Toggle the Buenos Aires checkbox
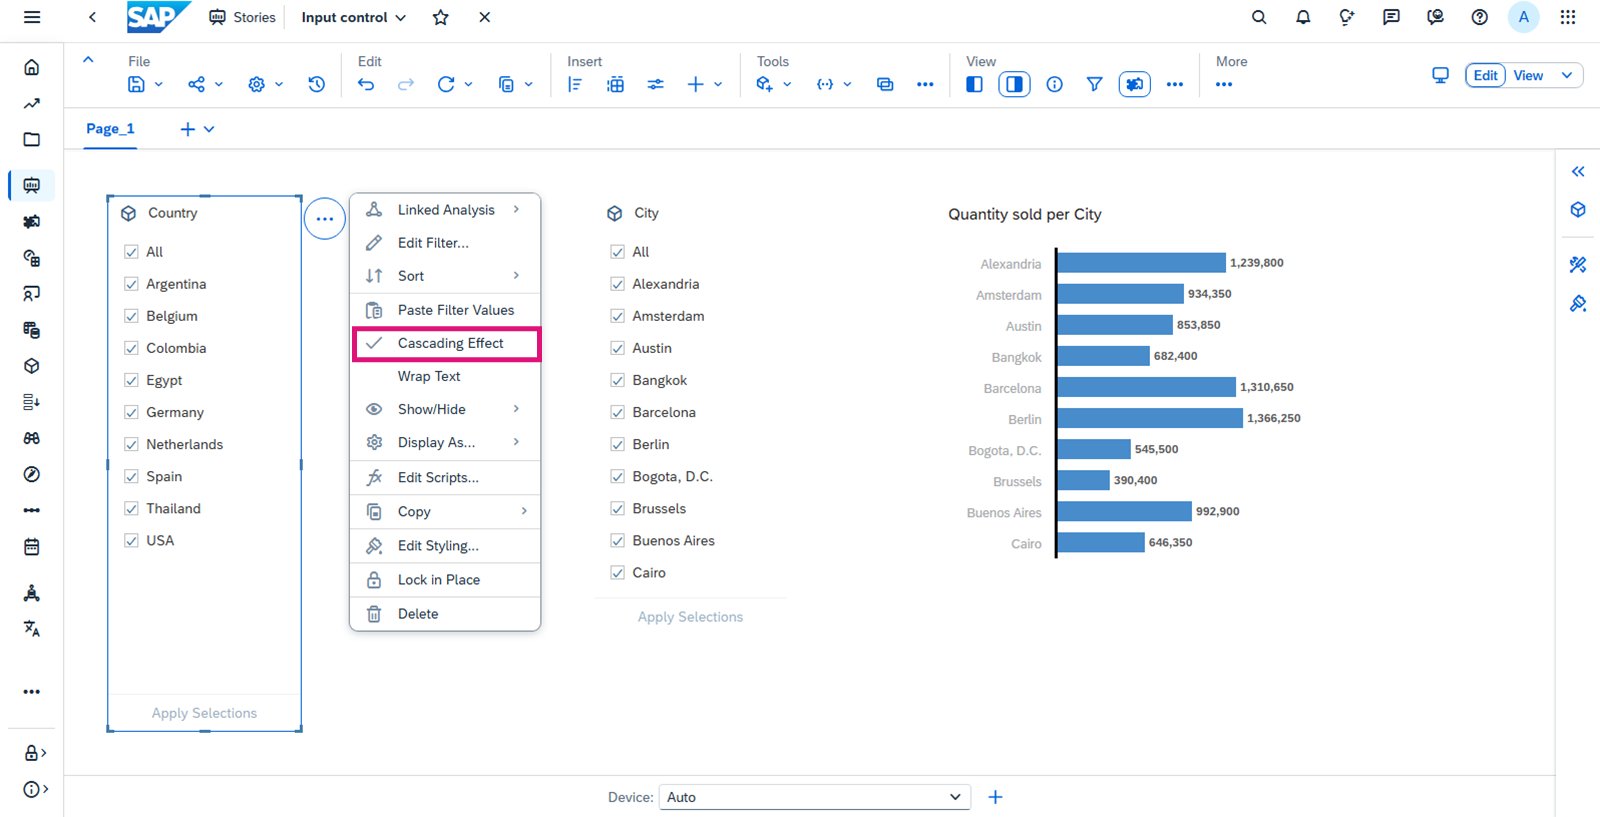Screen dimensions: 1600x817 pos(617,540)
